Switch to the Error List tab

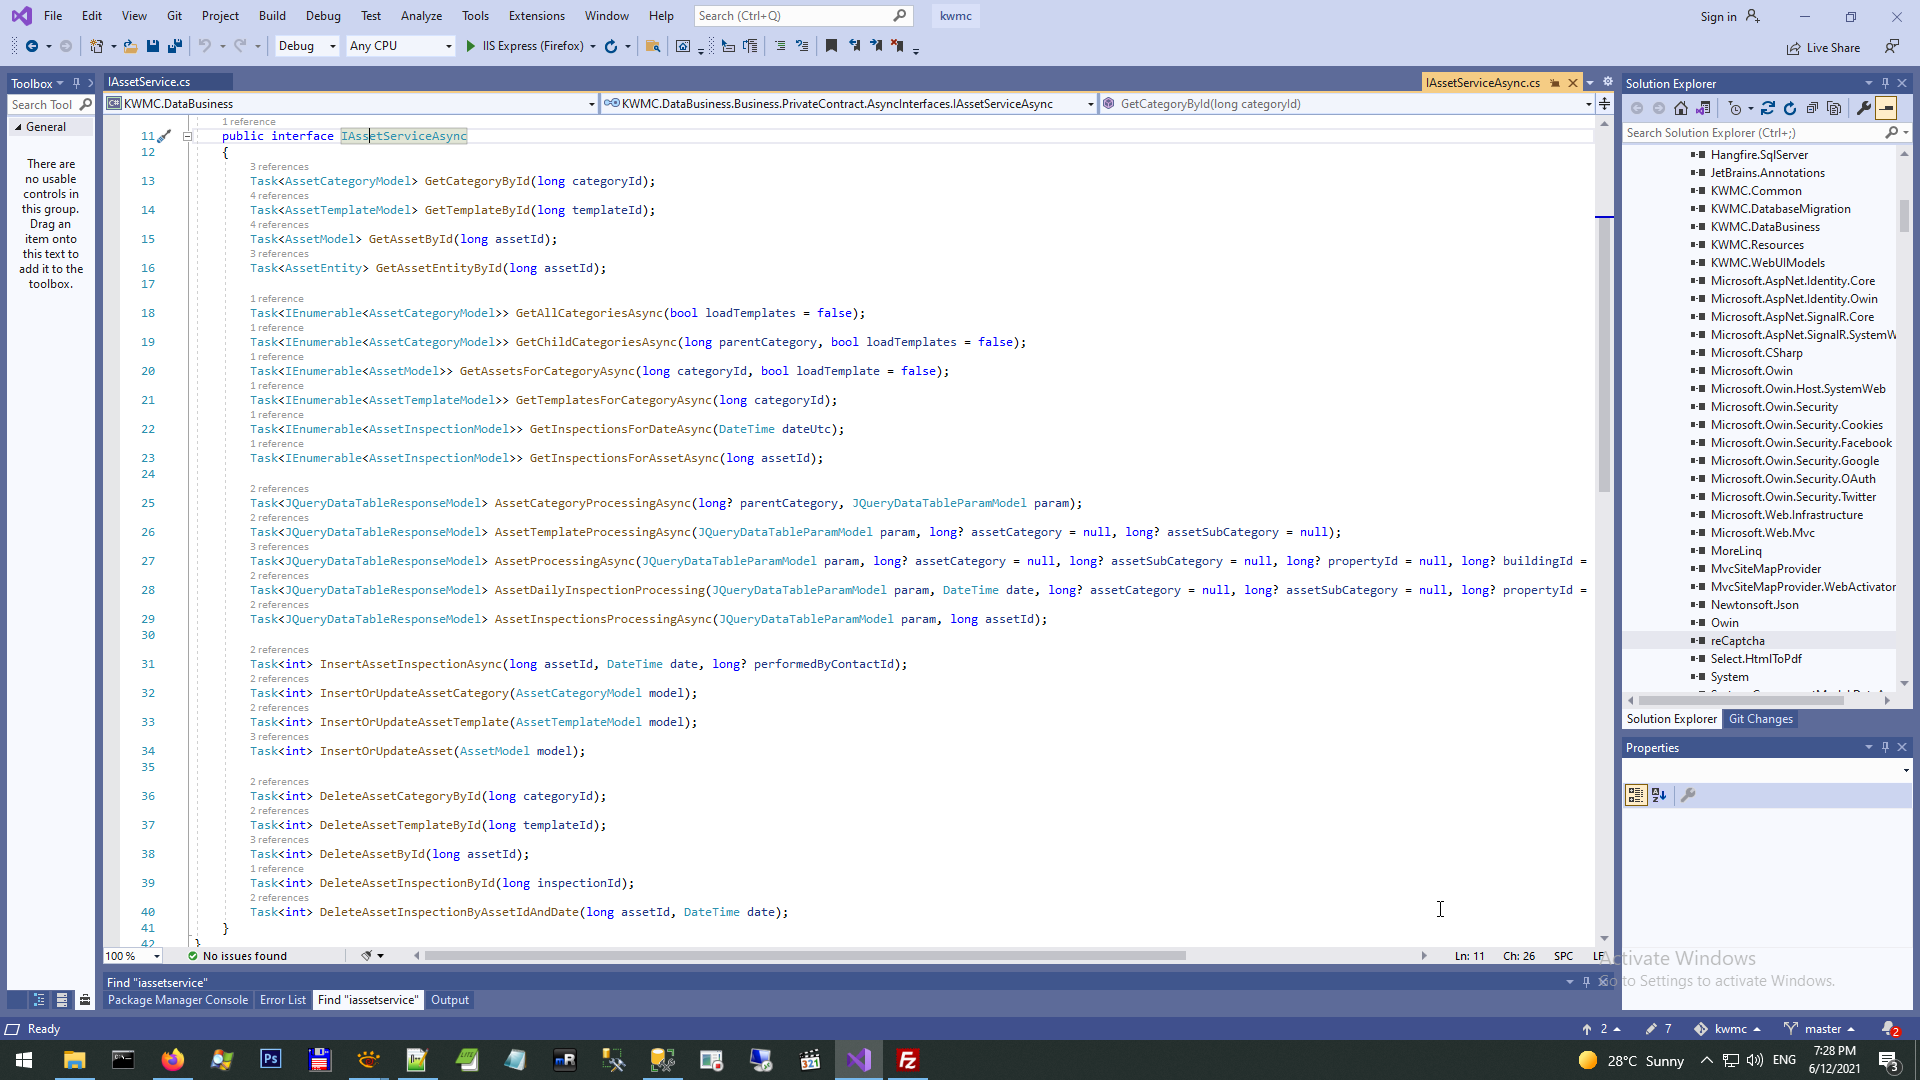coord(283,1000)
